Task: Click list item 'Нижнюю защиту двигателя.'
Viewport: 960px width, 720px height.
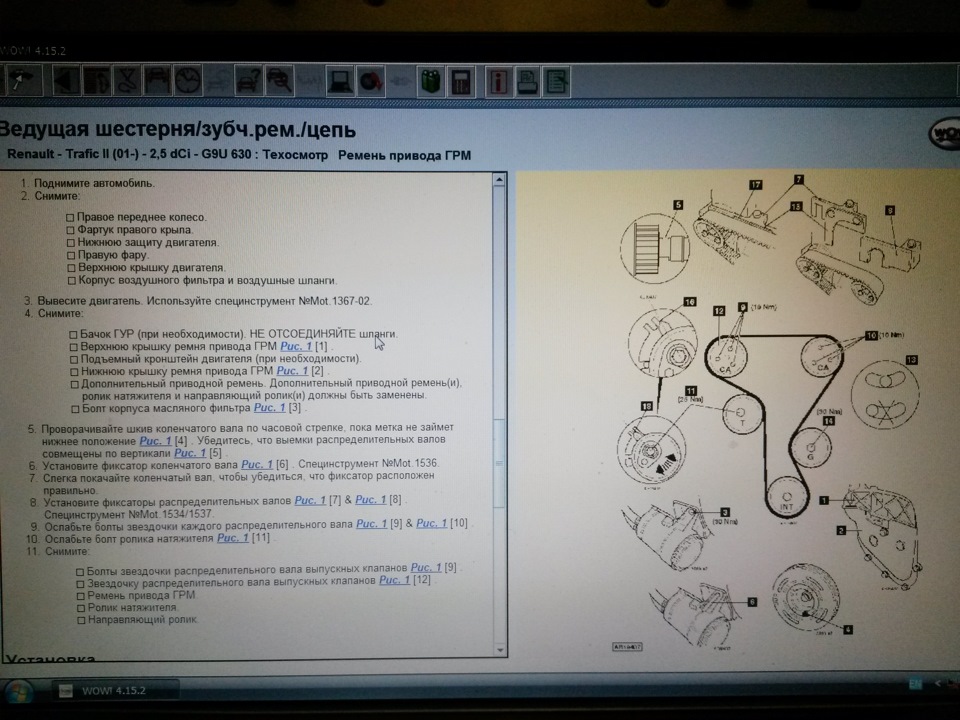Action: point(148,243)
